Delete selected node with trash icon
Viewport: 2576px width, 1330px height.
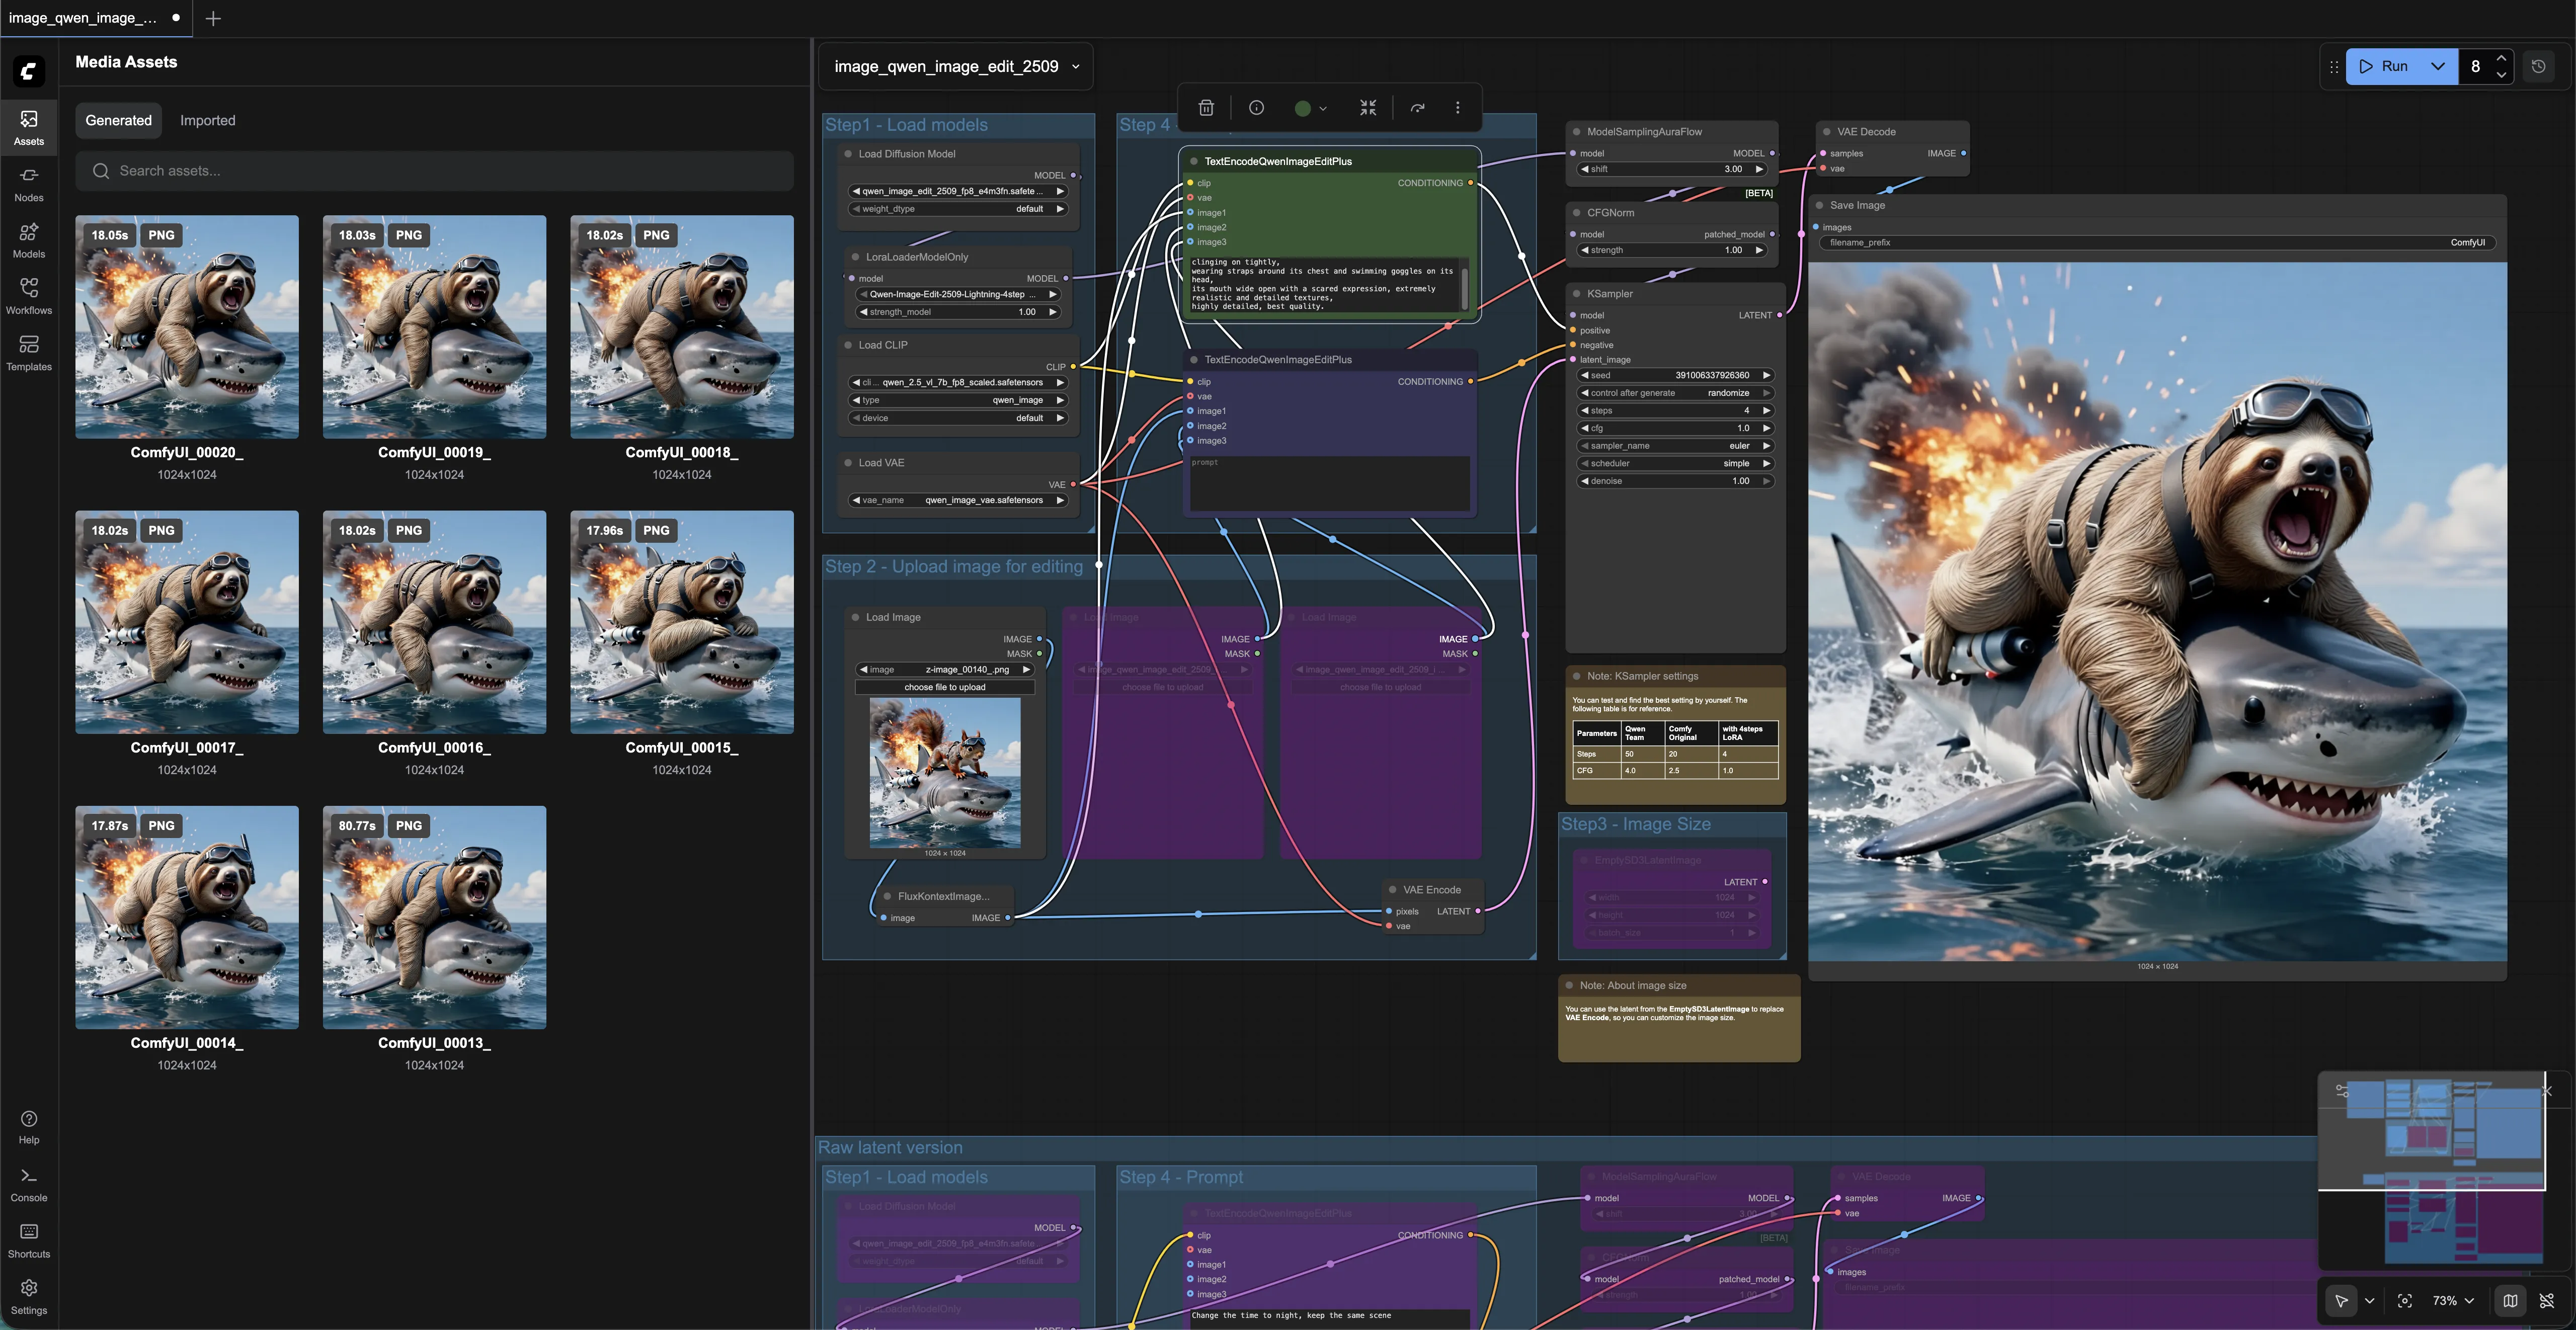[1206, 108]
